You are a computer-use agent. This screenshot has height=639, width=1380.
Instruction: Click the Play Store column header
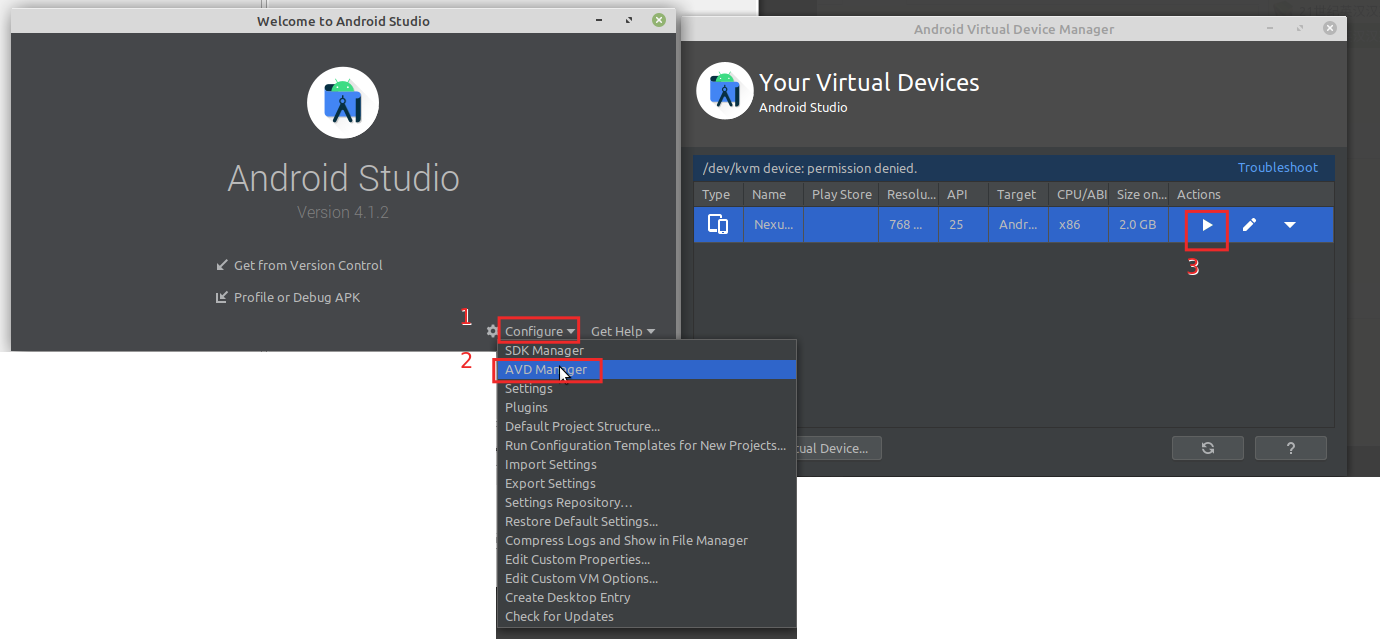841,195
